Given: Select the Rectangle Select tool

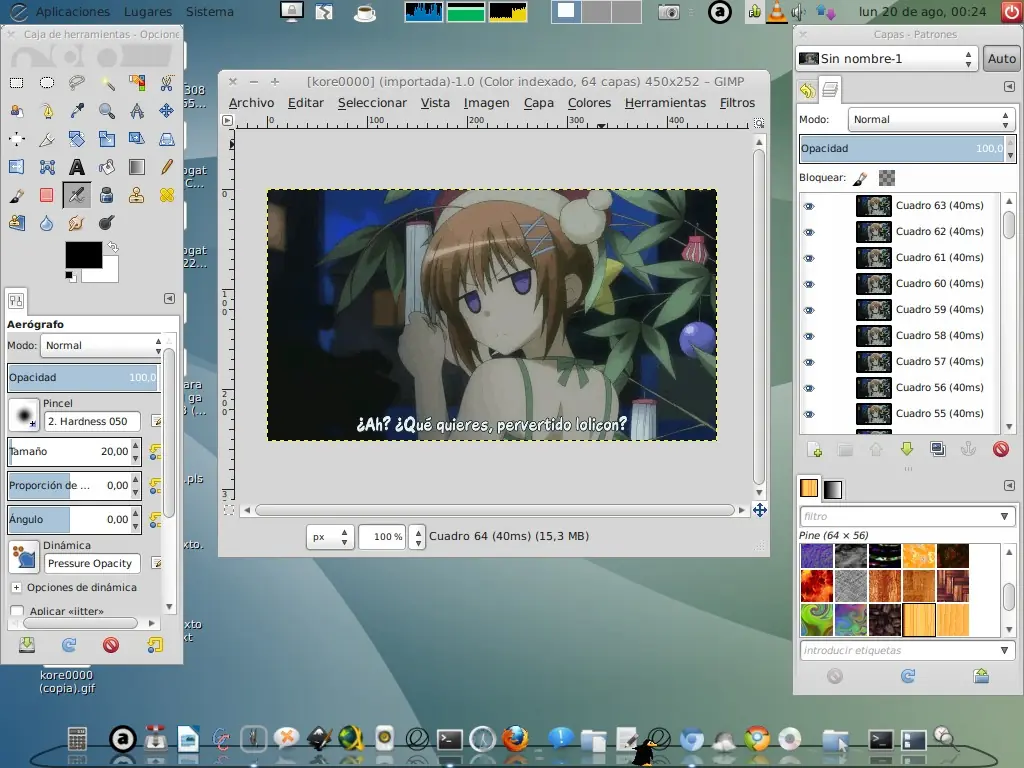Looking at the screenshot, I should click(x=17, y=83).
